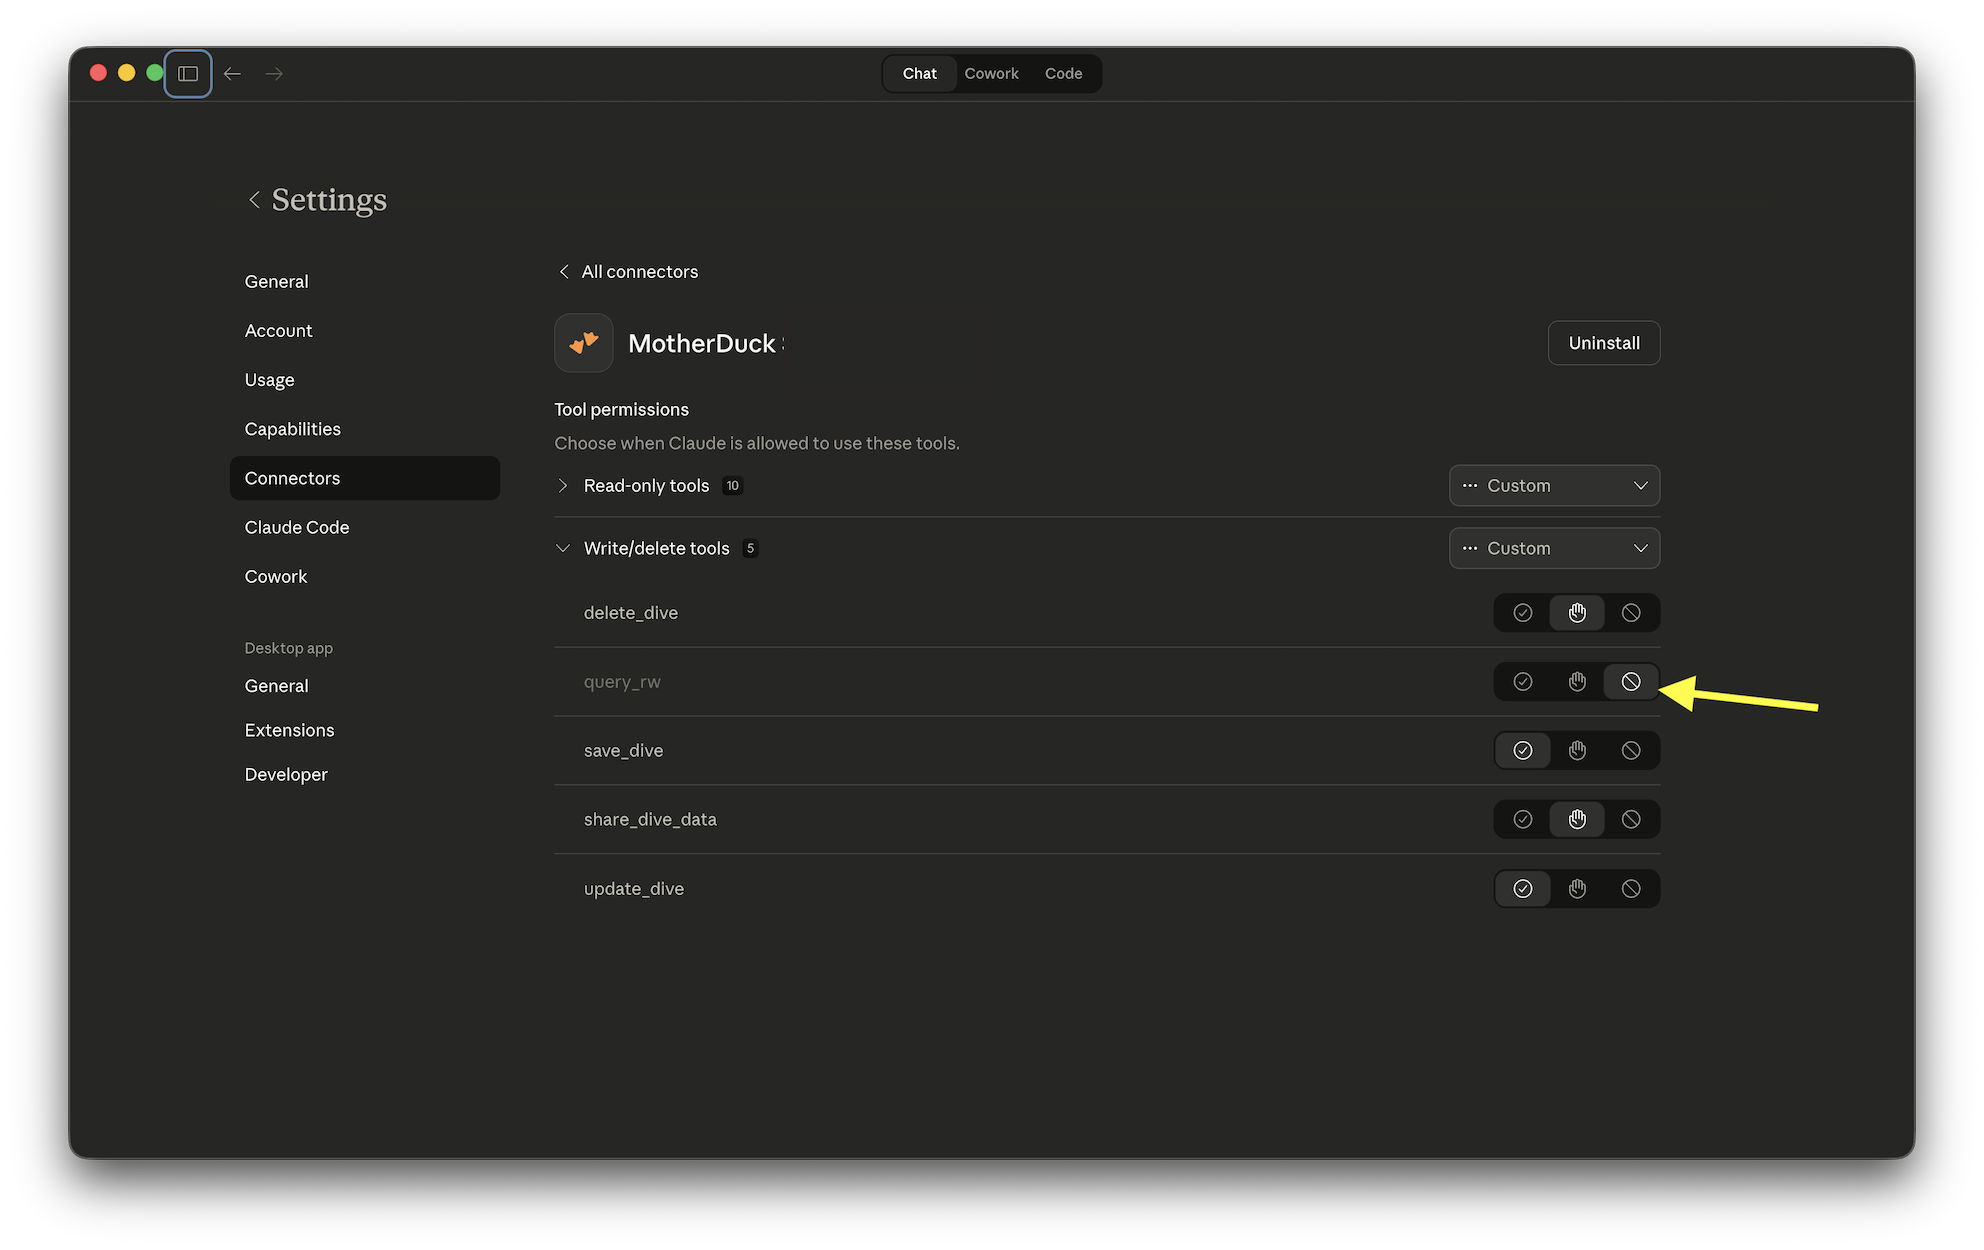The height and width of the screenshot is (1250, 1984).
Task: Set query_rw to needs approval
Action: click(x=1577, y=682)
